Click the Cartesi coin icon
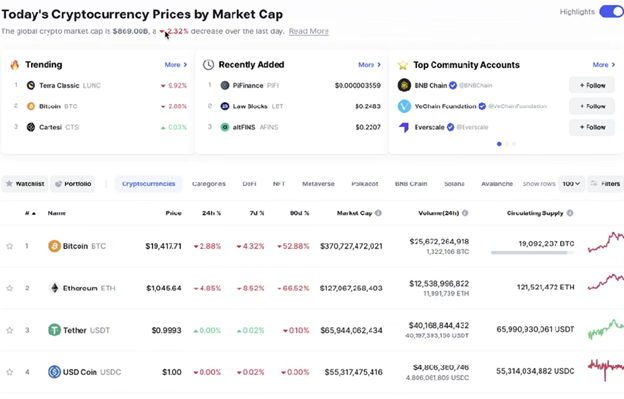The image size is (624, 399). point(31,127)
